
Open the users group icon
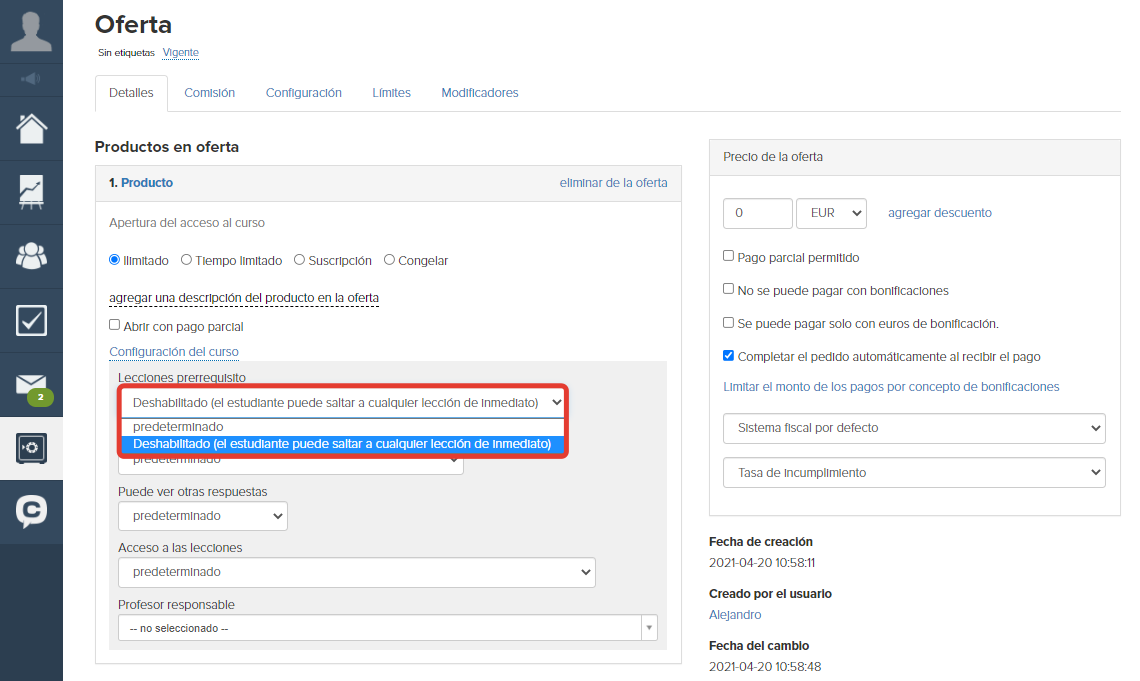tap(31, 256)
